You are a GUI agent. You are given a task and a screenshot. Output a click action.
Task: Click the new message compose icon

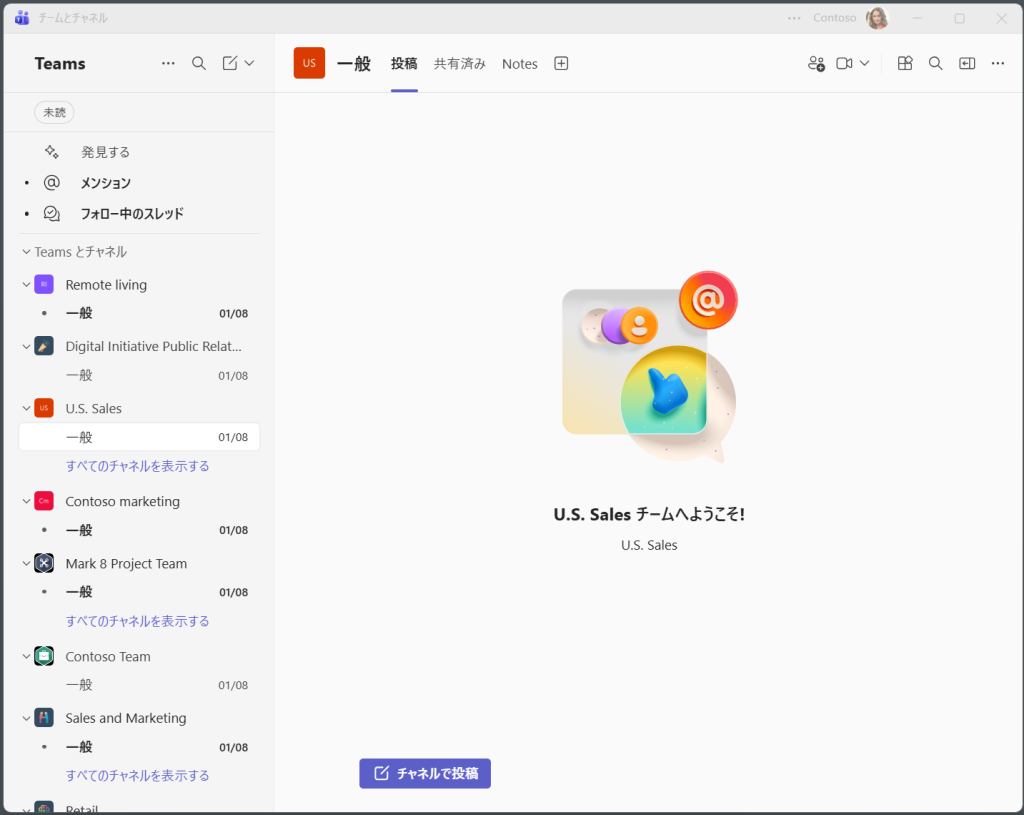click(230, 63)
